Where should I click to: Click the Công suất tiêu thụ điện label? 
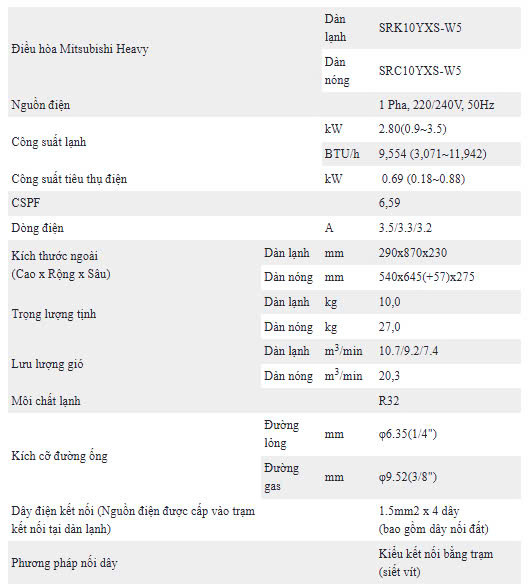coord(69,179)
